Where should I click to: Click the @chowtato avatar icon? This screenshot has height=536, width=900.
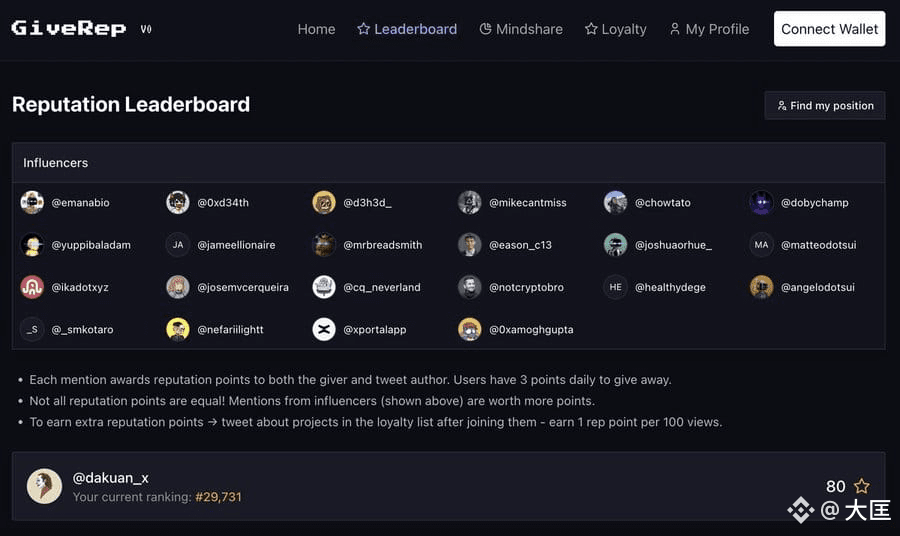616,202
